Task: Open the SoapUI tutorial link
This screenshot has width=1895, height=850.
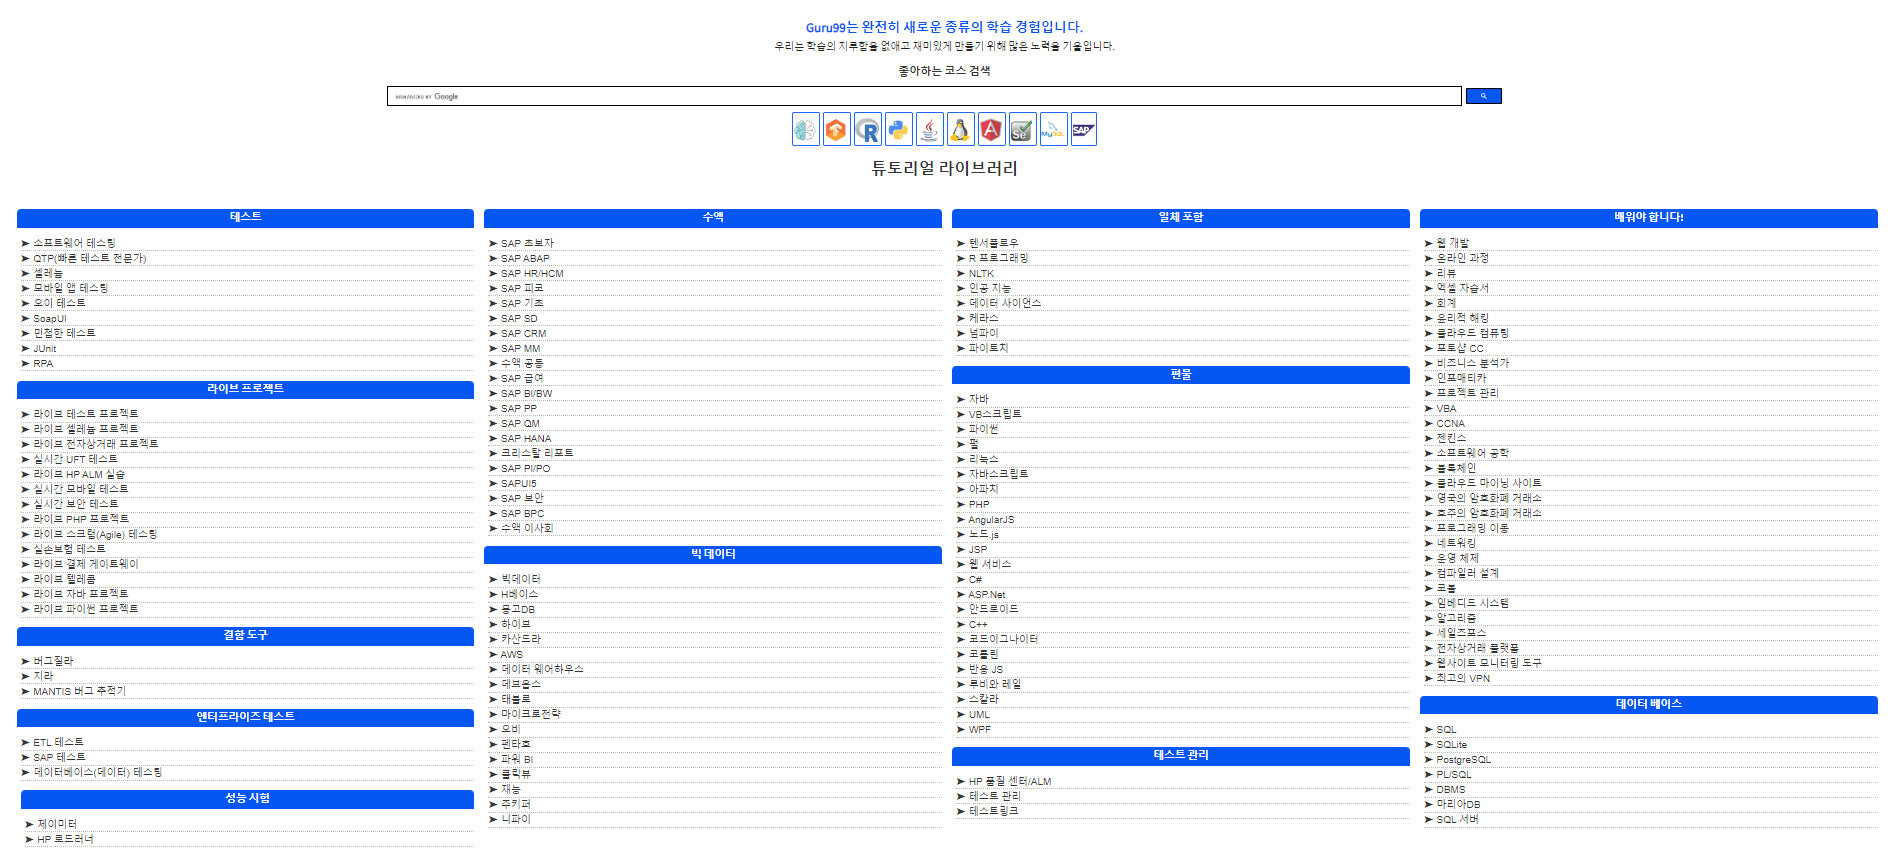Action: (49, 319)
